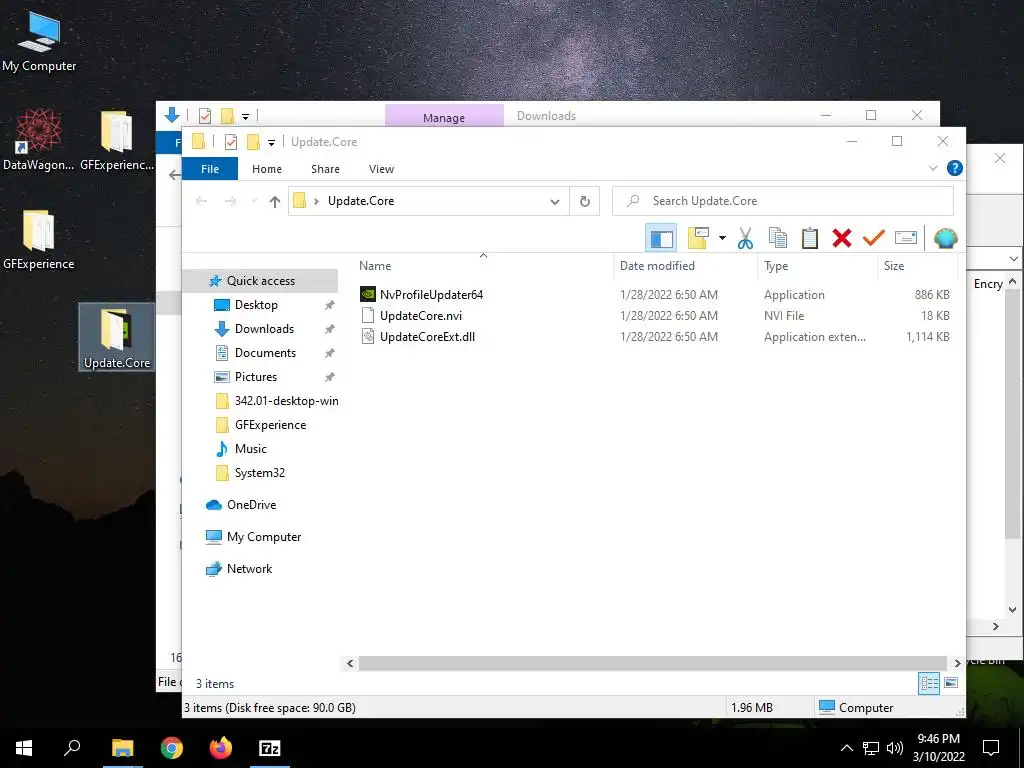Screen dimensions: 1024x768
Task: Click the Back navigation arrow
Action: tap(202, 201)
